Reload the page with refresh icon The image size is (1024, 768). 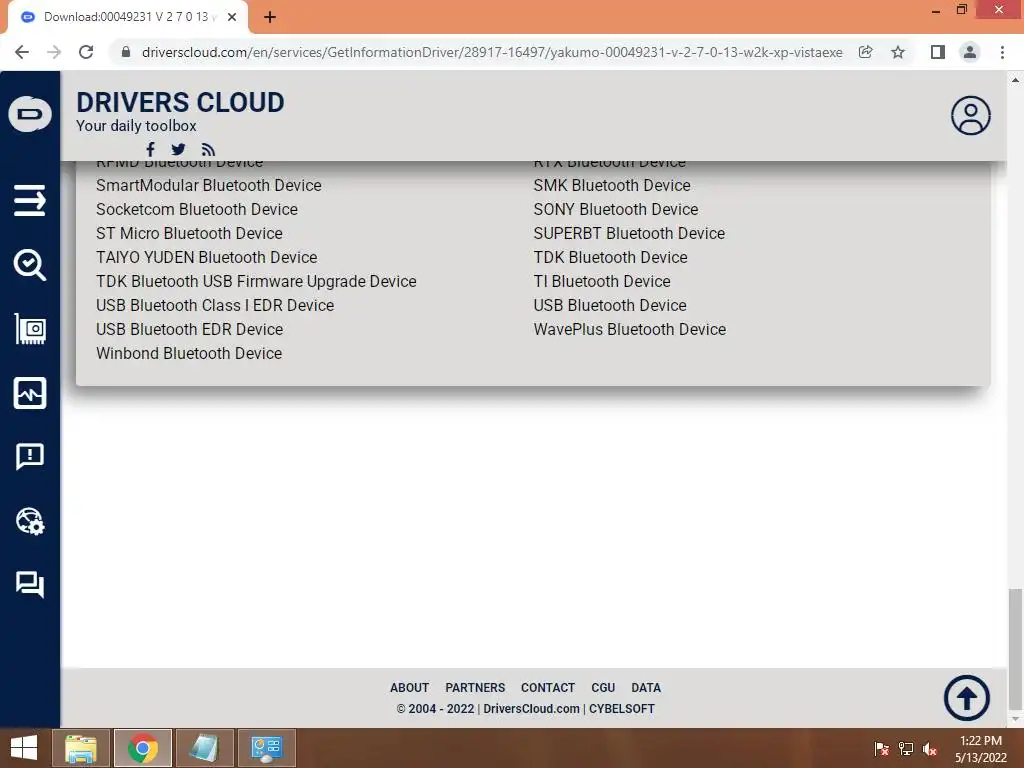[86, 52]
